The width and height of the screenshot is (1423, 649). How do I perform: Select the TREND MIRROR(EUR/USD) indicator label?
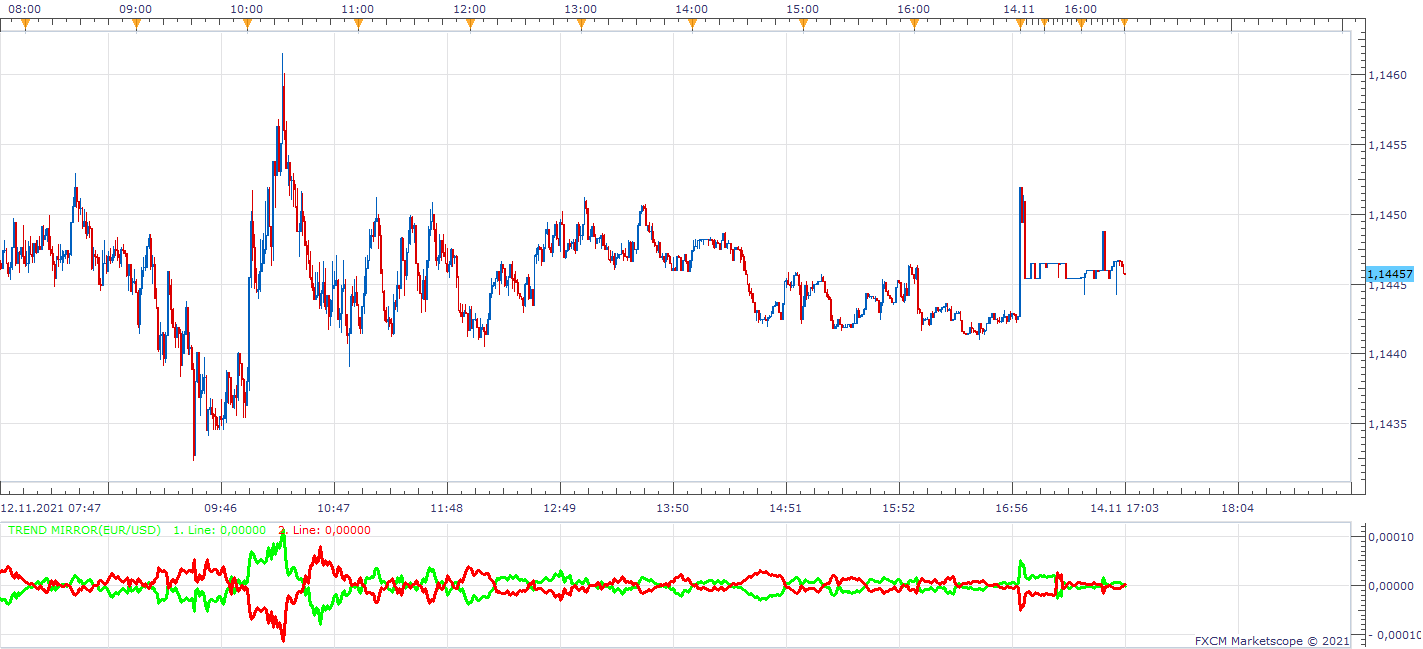coord(84,530)
